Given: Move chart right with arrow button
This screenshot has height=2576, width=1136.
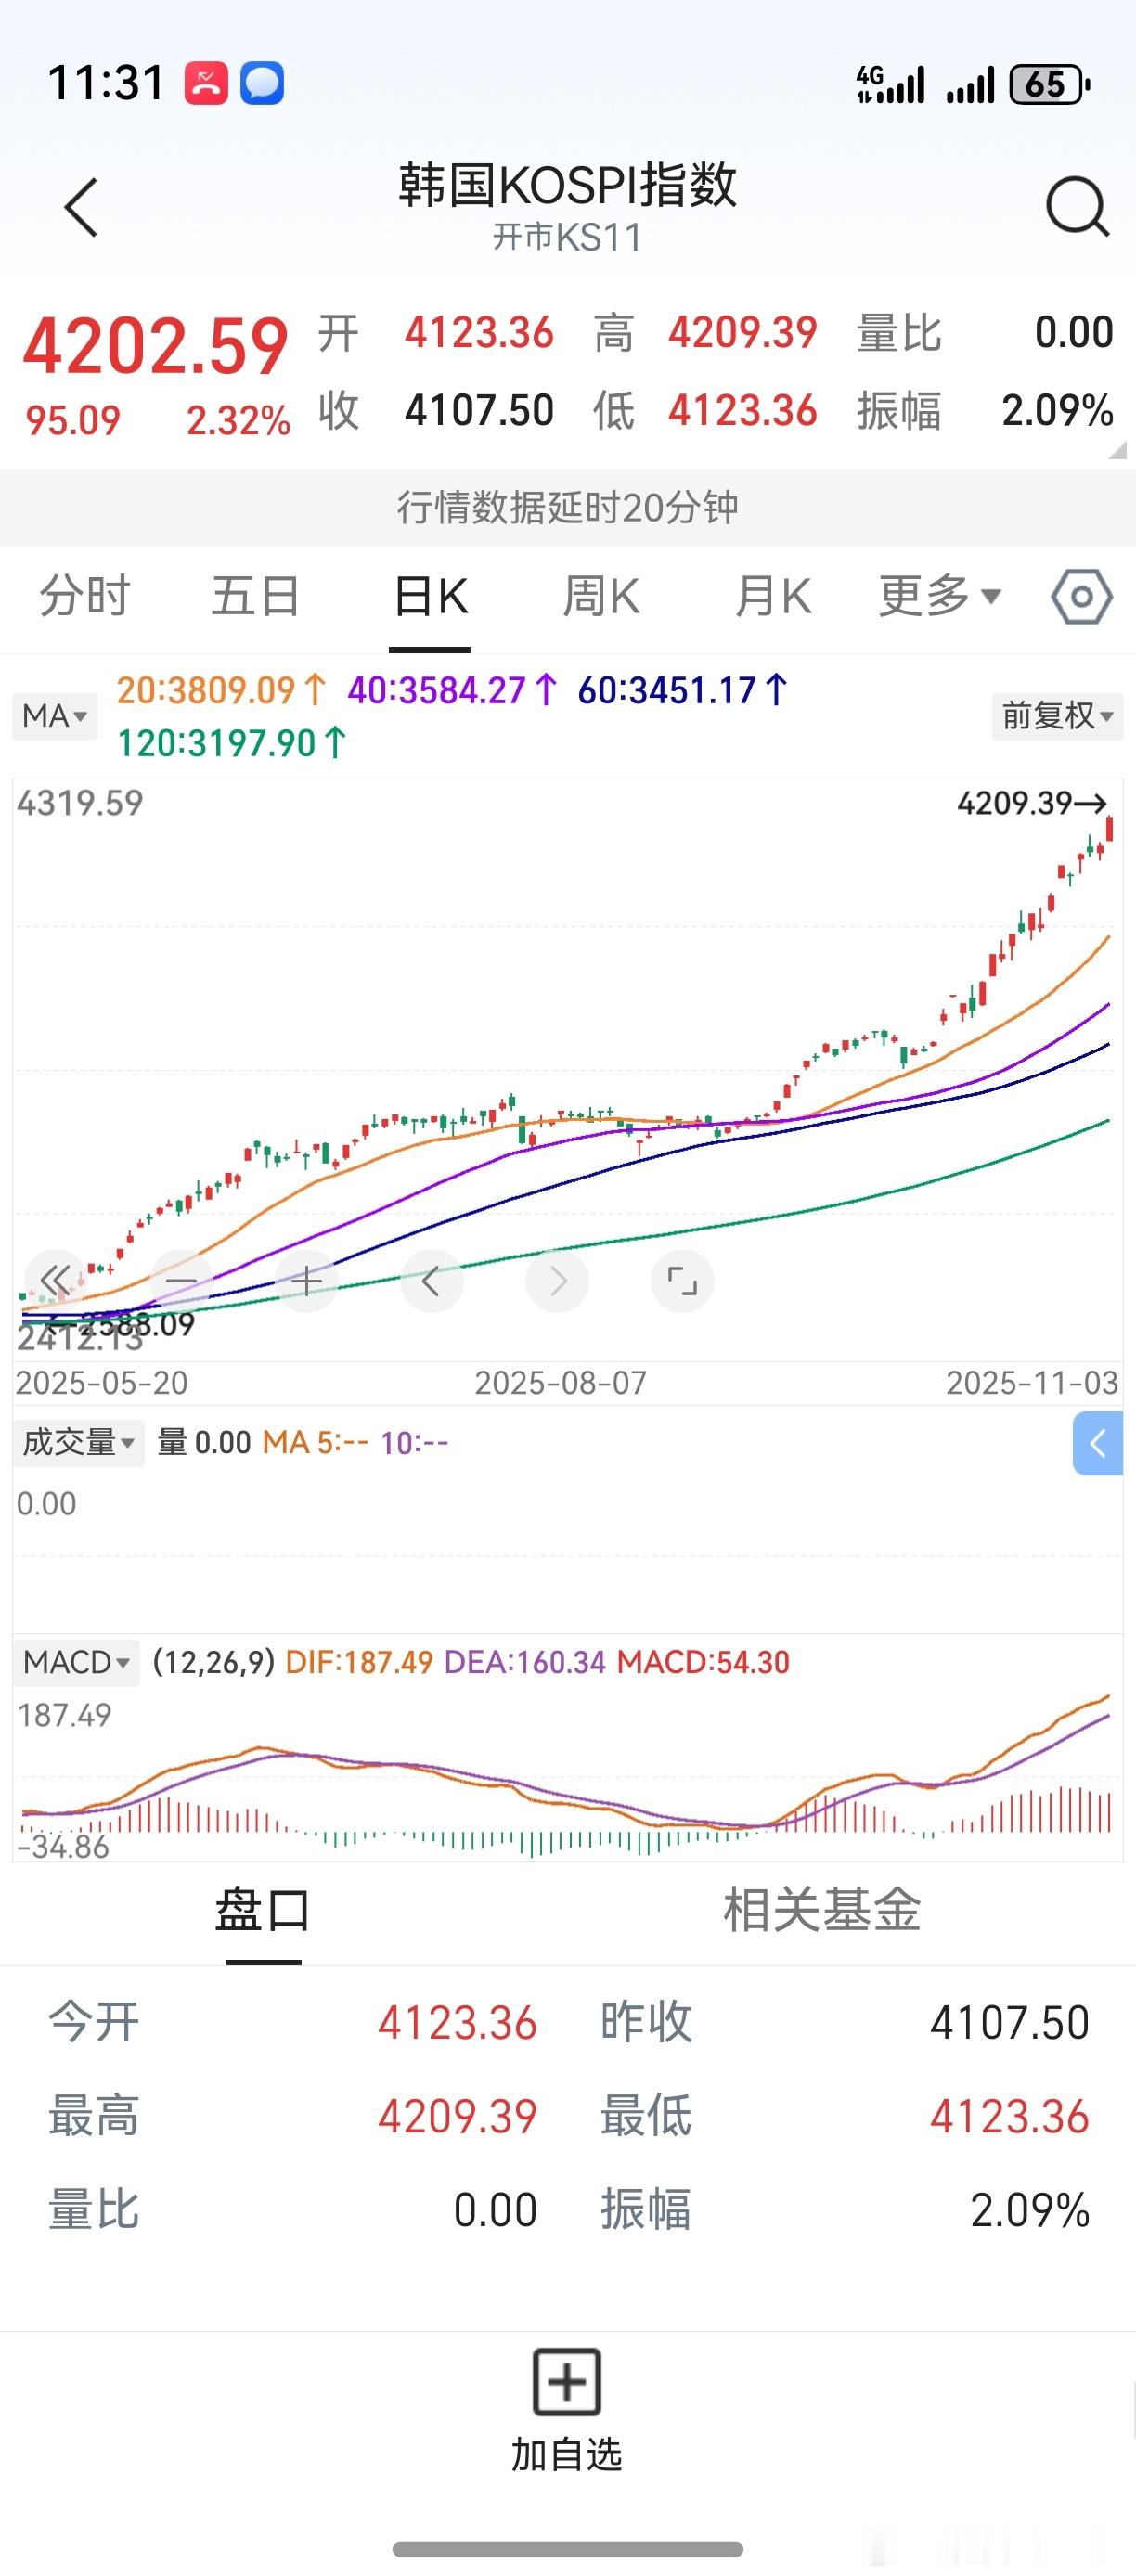Looking at the screenshot, I should (x=557, y=1280).
